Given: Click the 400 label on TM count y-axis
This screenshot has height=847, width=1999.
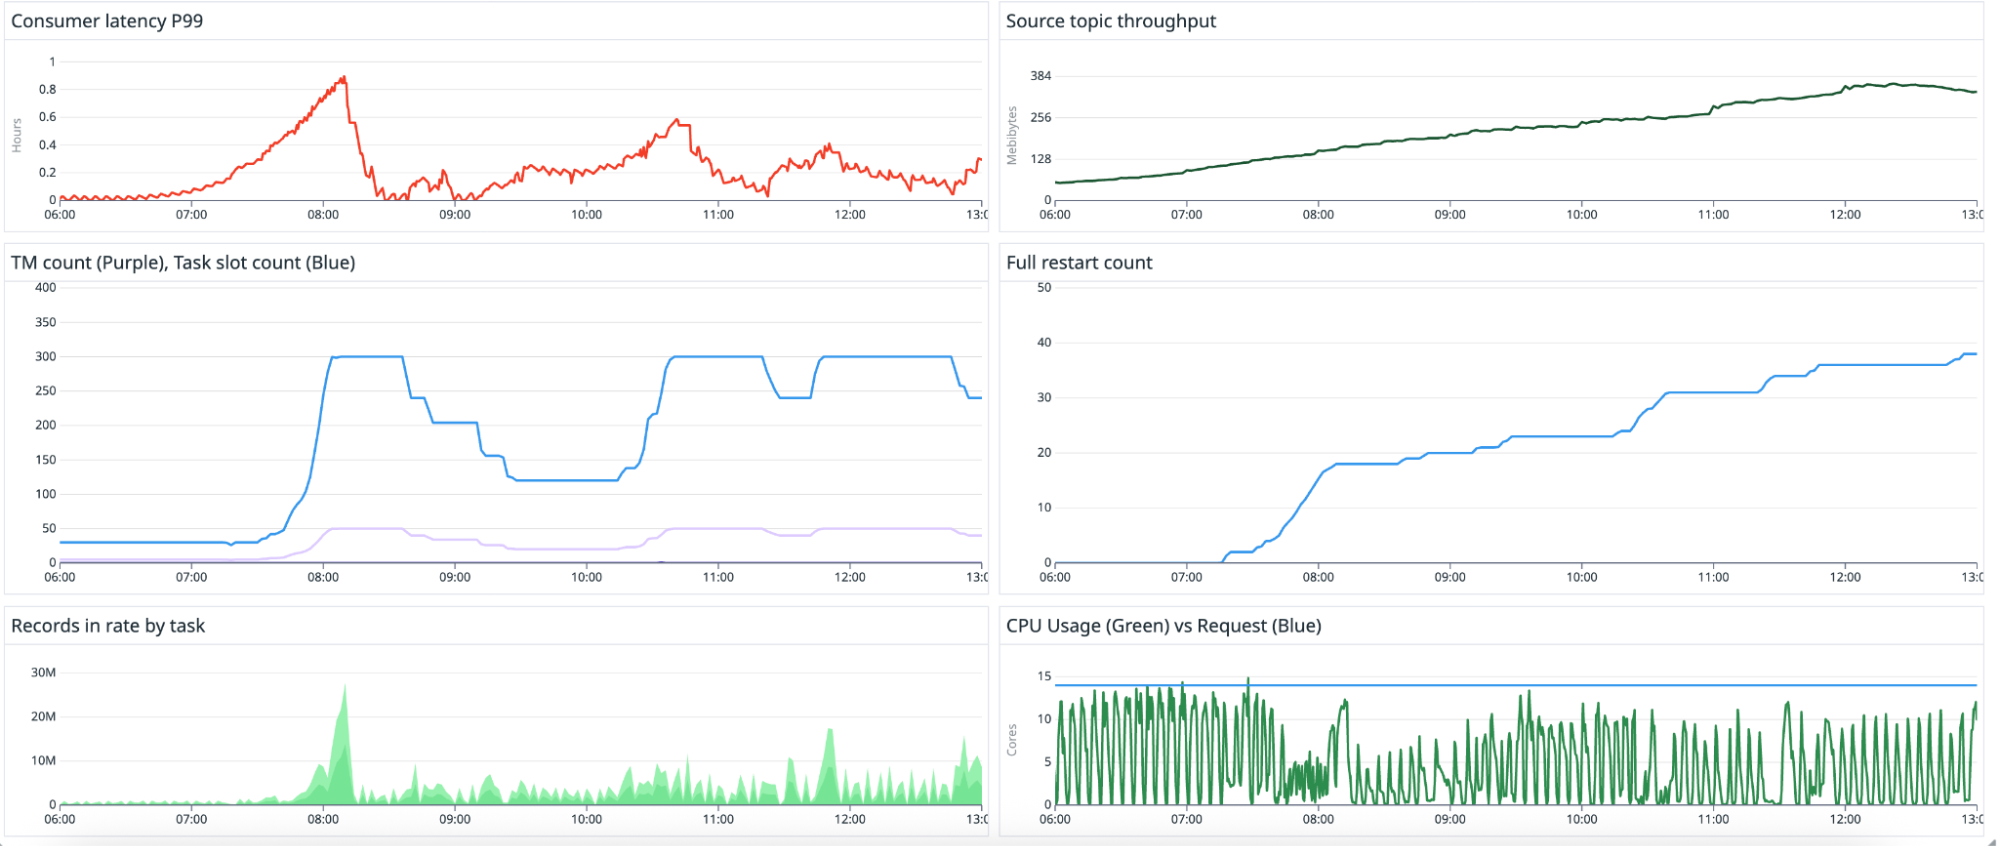Looking at the screenshot, I should (x=45, y=288).
